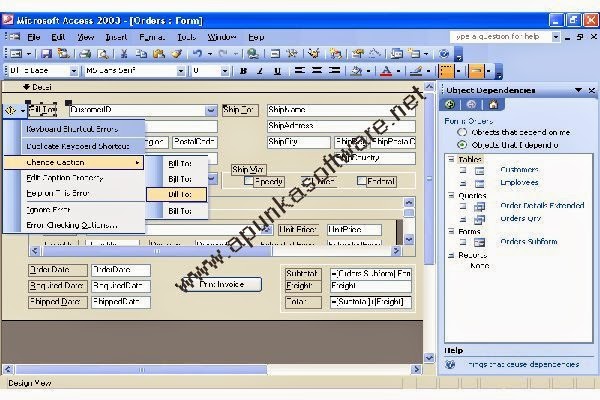The height and width of the screenshot is (400, 600).
Task: Click 'Ignore Error' menu option
Action: 48,210
